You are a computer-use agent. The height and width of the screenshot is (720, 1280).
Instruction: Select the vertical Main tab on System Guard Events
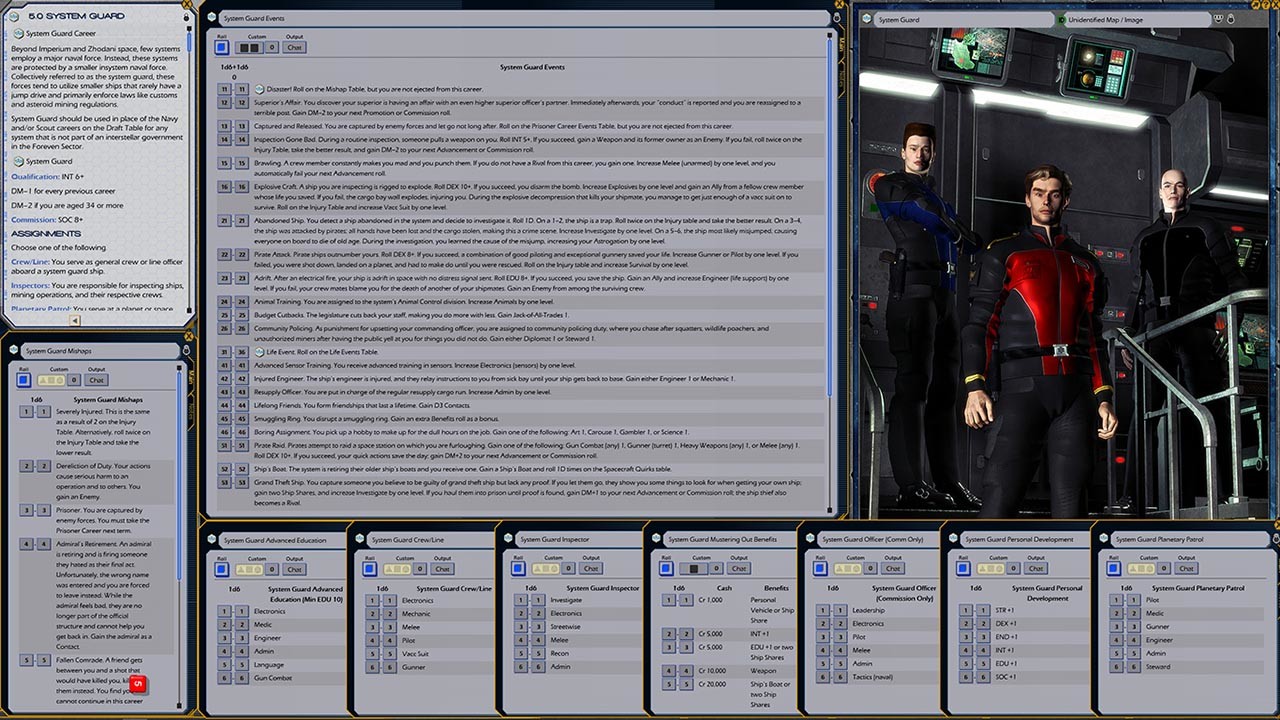843,48
